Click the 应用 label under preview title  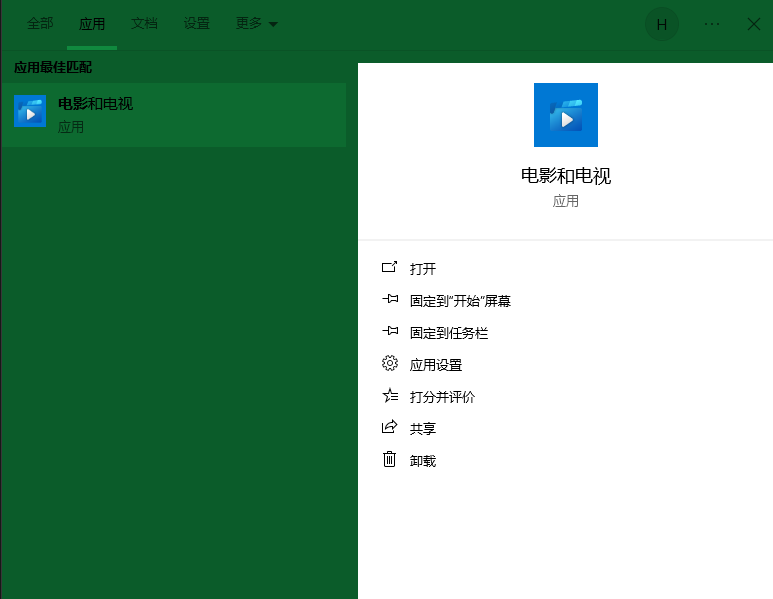click(x=565, y=201)
